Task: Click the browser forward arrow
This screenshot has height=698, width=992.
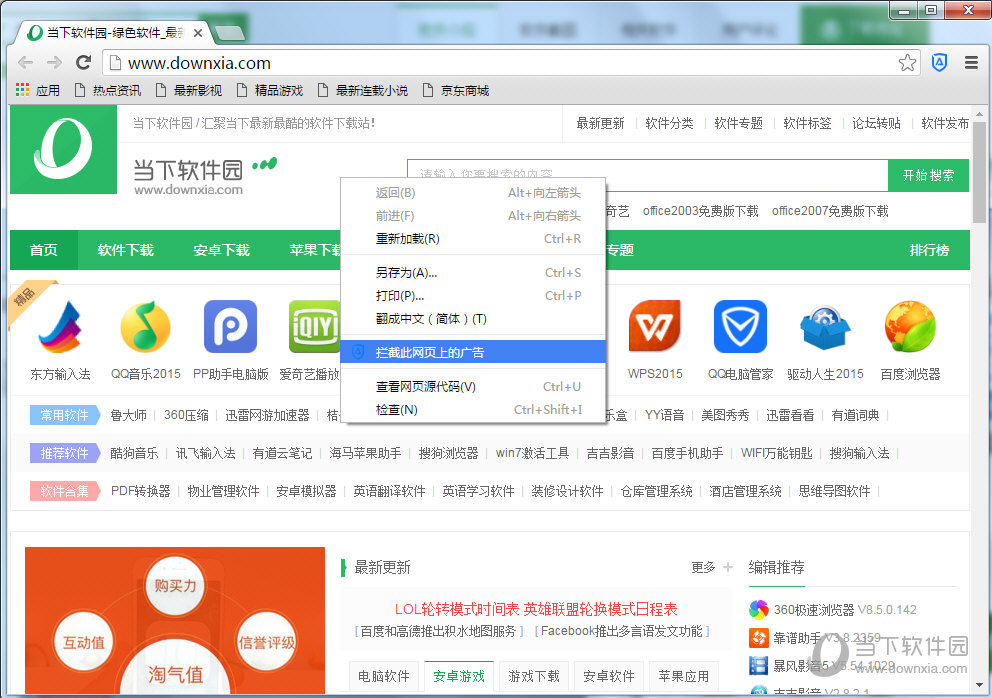Action: [x=54, y=63]
